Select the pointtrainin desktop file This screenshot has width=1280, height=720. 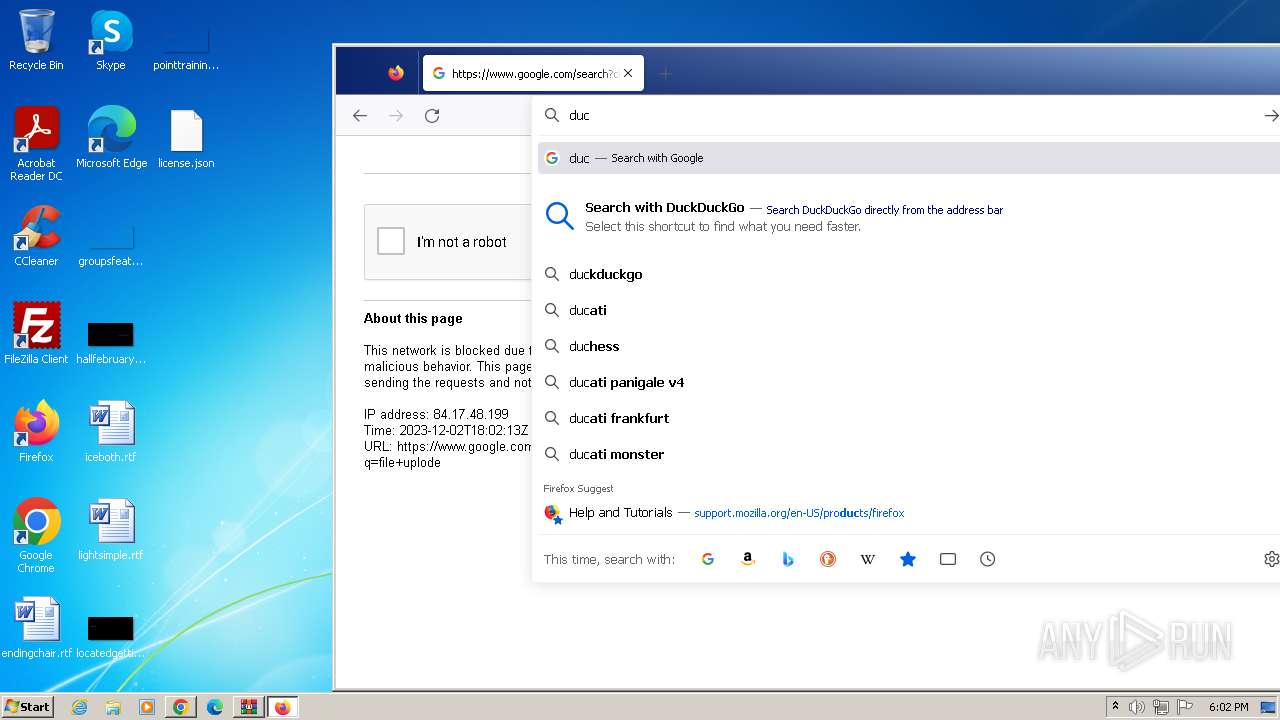click(x=186, y=47)
